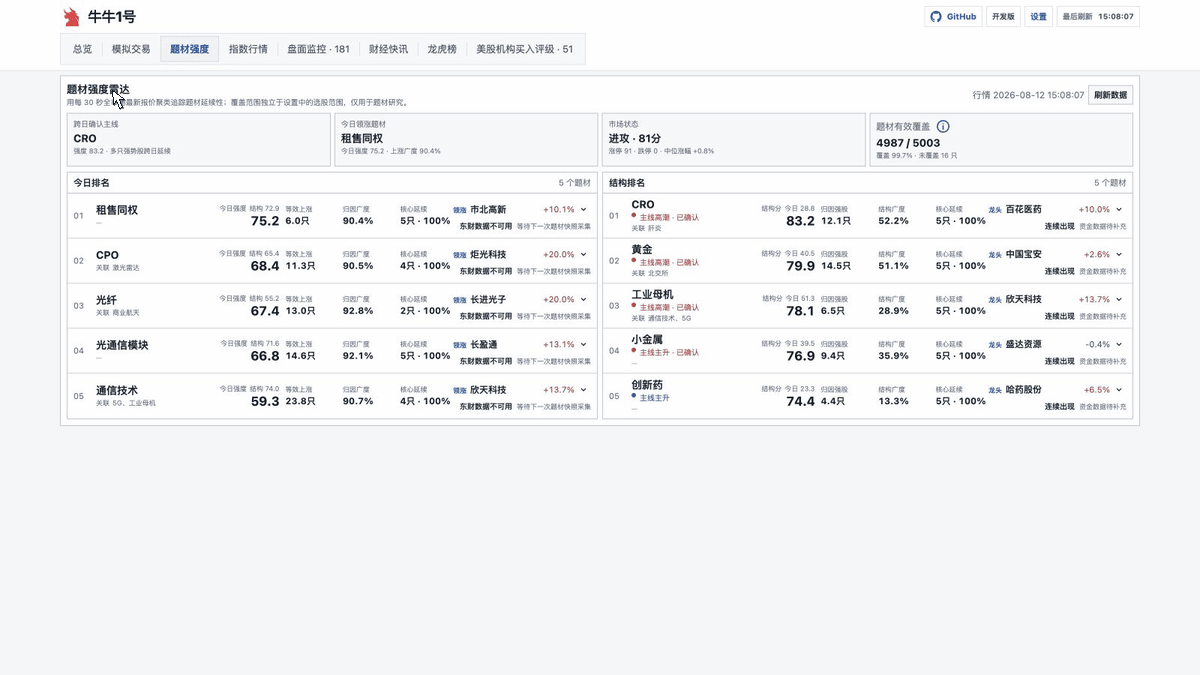Click info icon beside 题材有效覆盖
1200x675 pixels.
943,127
